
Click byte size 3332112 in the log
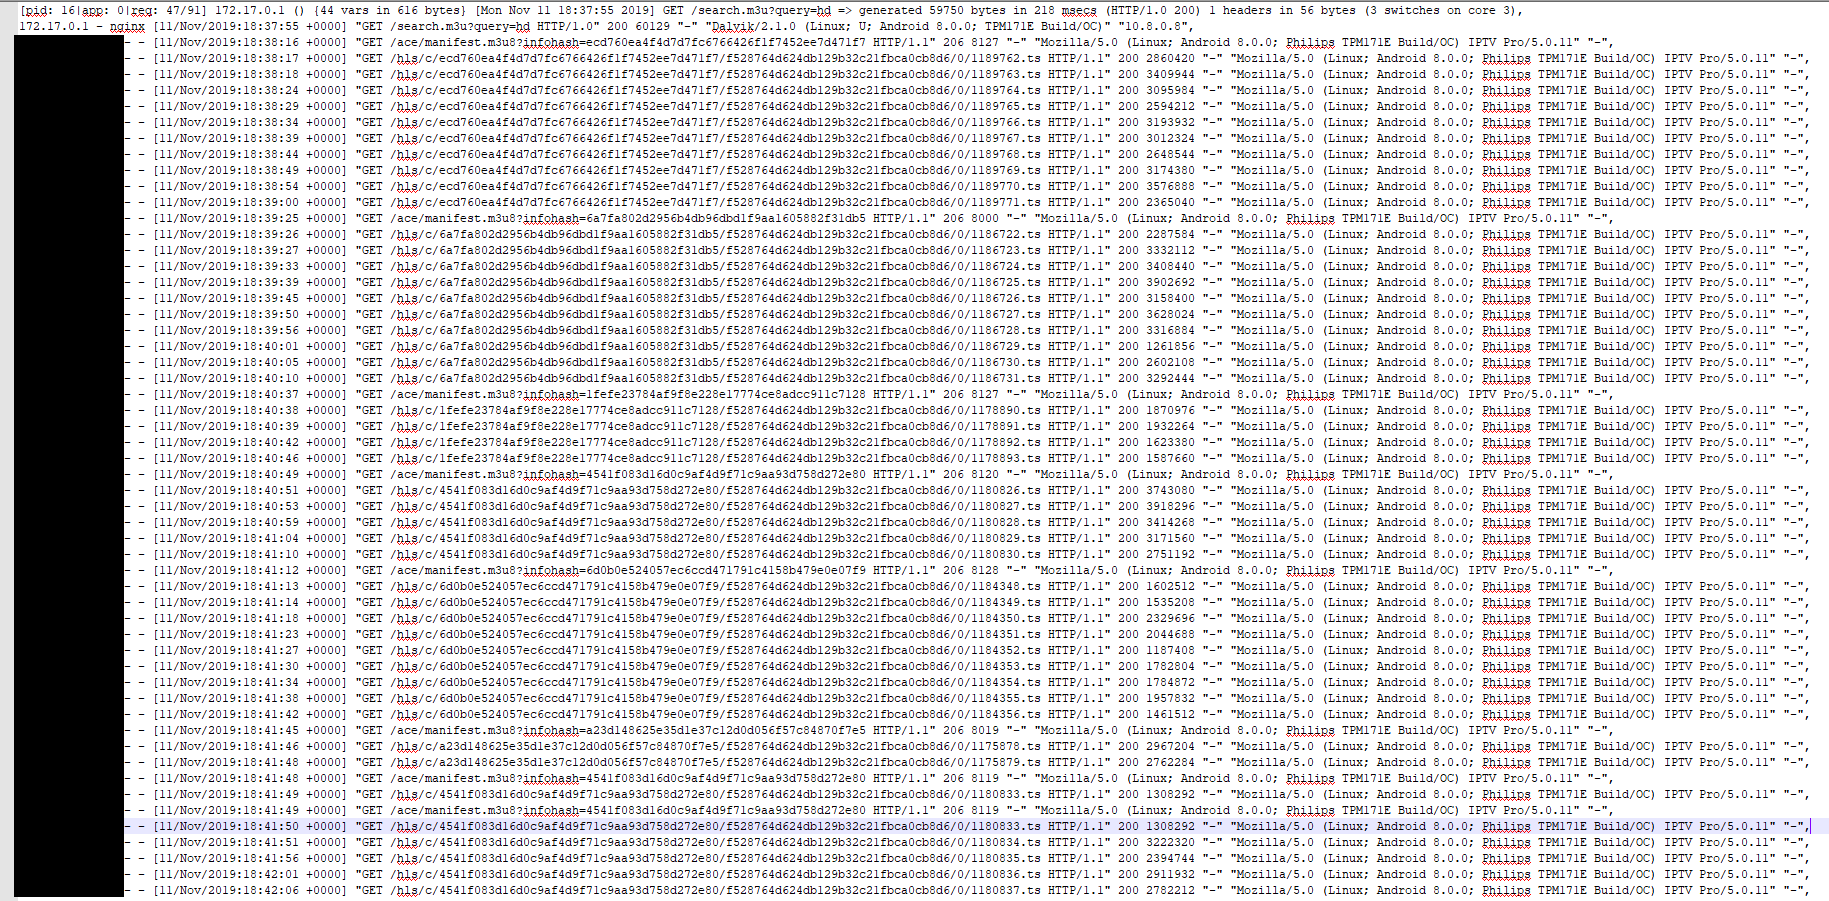click(1170, 250)
